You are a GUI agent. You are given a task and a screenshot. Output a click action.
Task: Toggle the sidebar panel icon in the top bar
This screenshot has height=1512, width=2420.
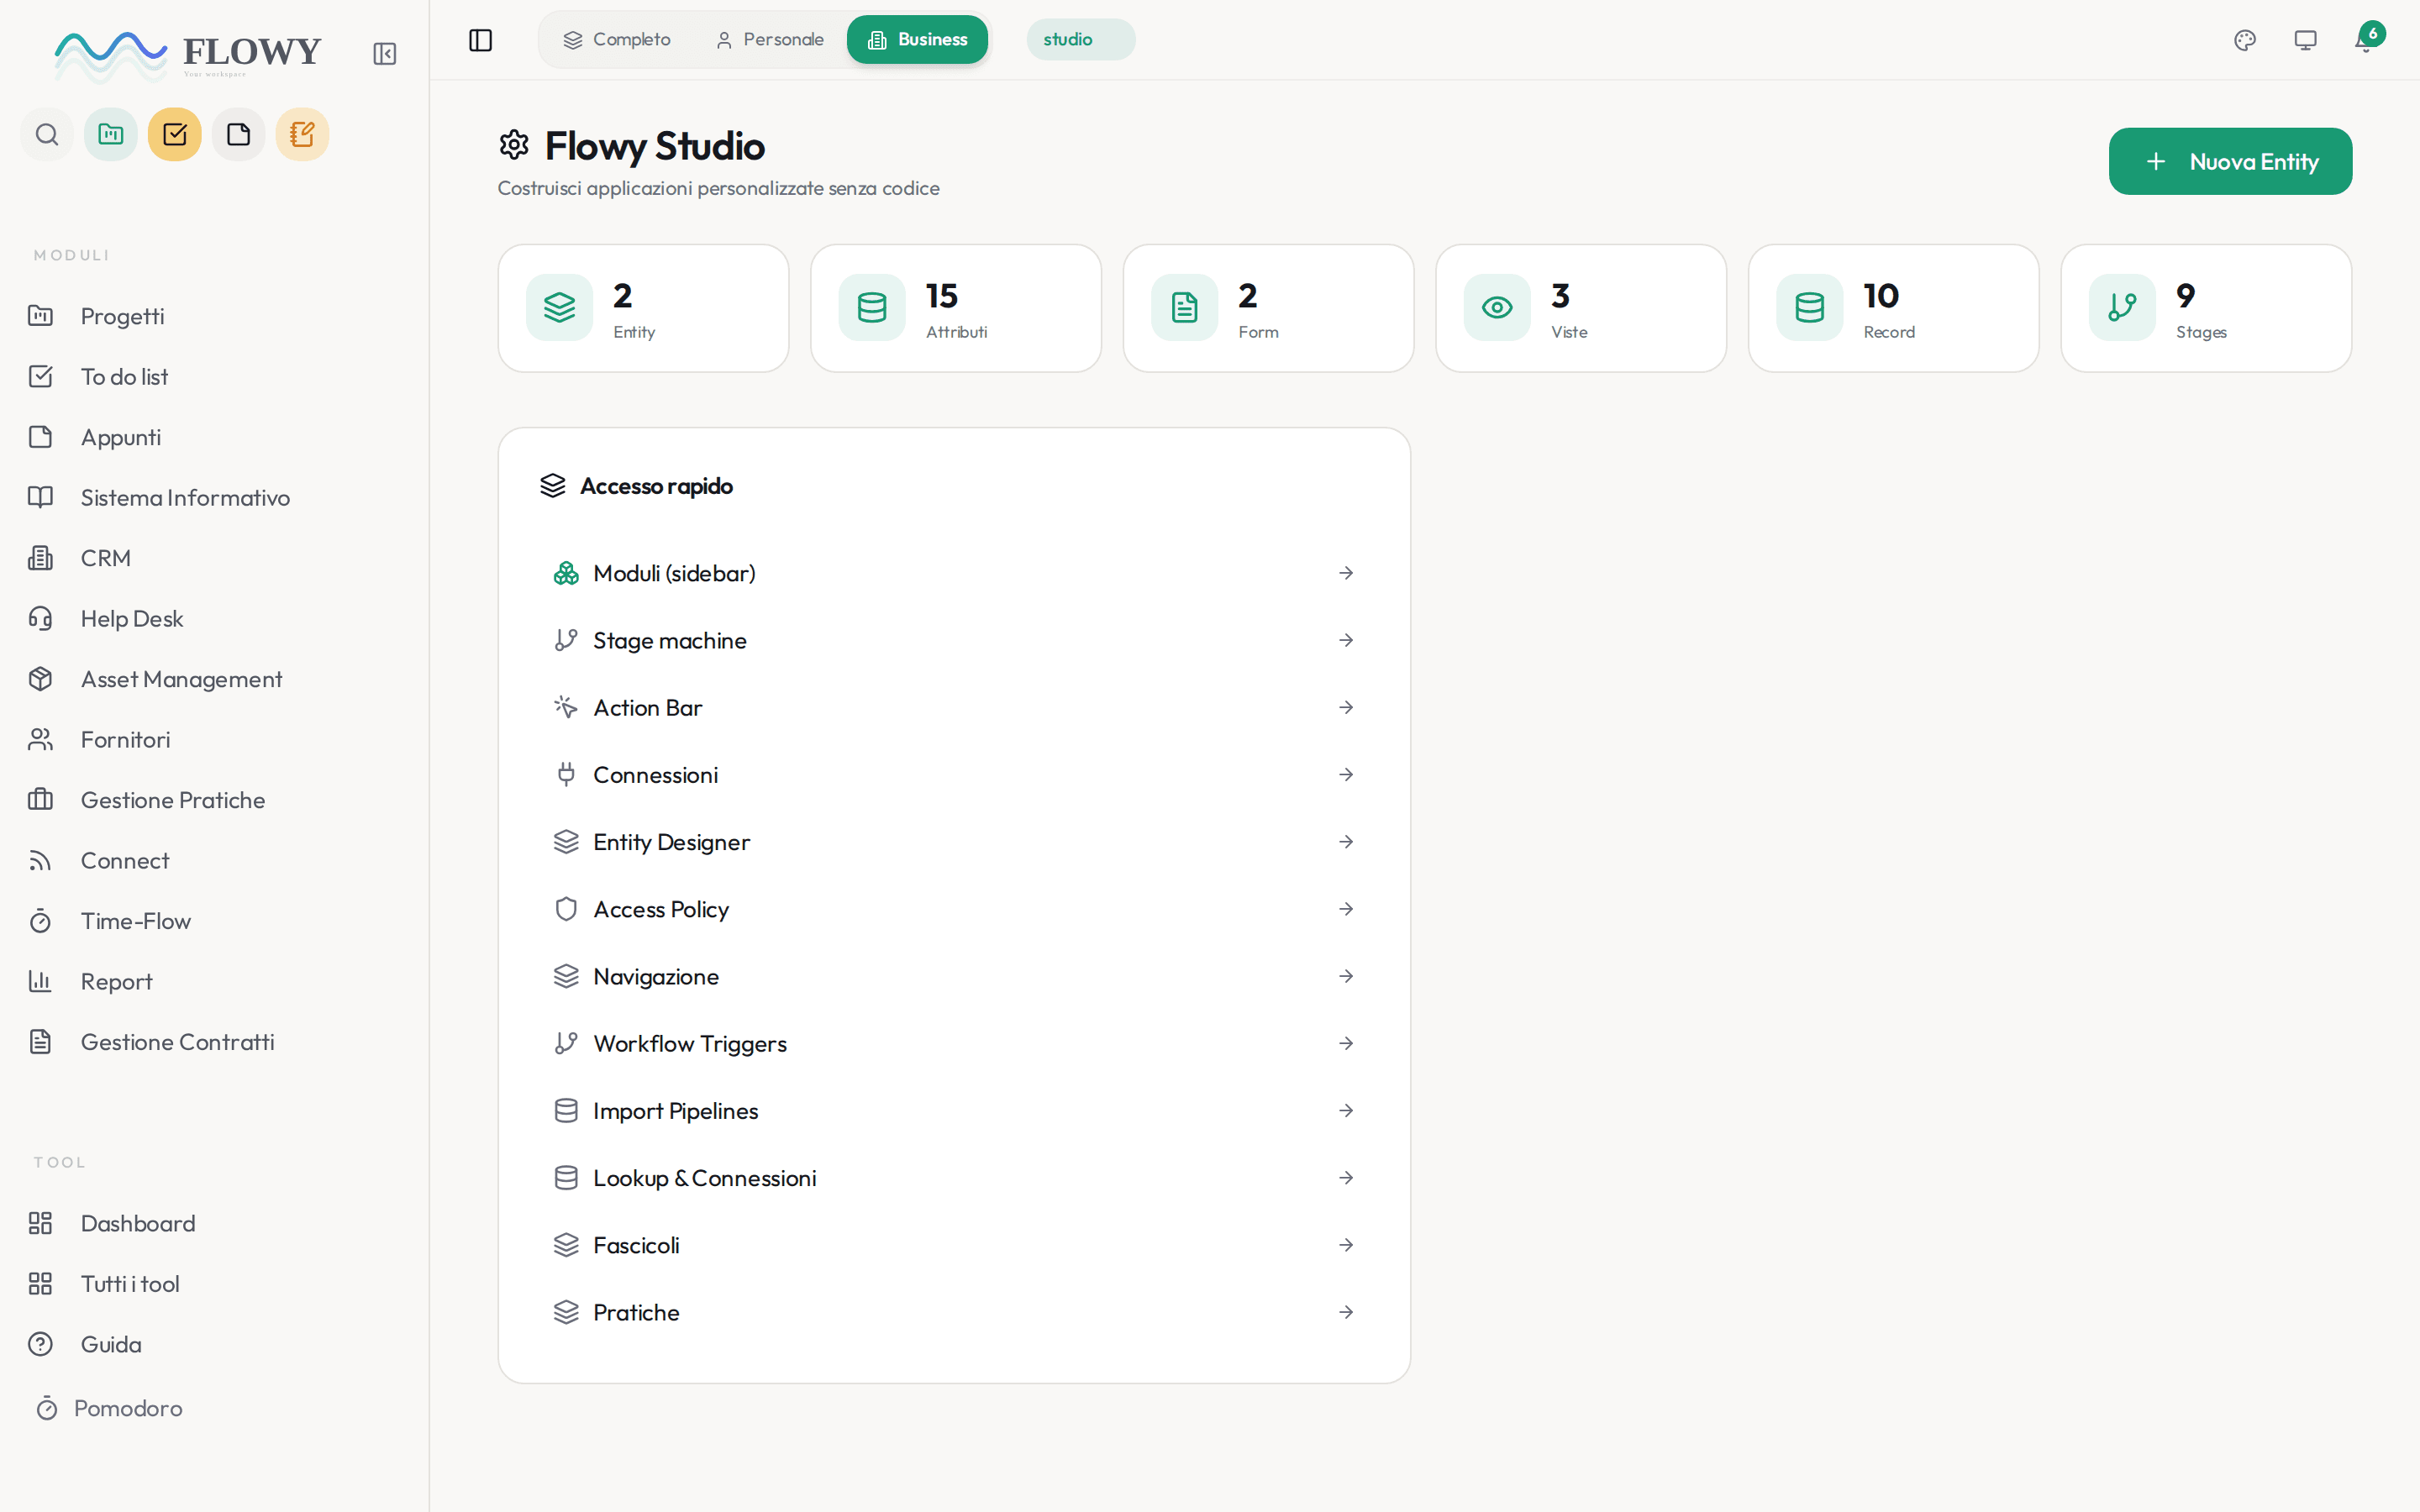tap(481, 40)
